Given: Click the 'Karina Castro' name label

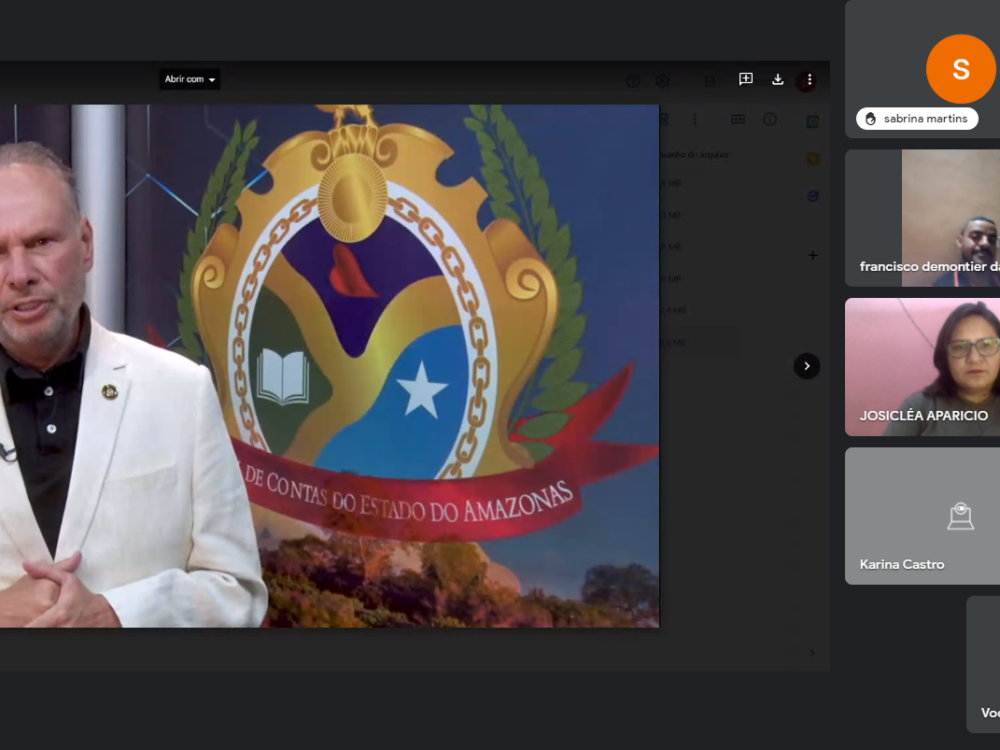Looking at the screenshot, I should point(902,564).
